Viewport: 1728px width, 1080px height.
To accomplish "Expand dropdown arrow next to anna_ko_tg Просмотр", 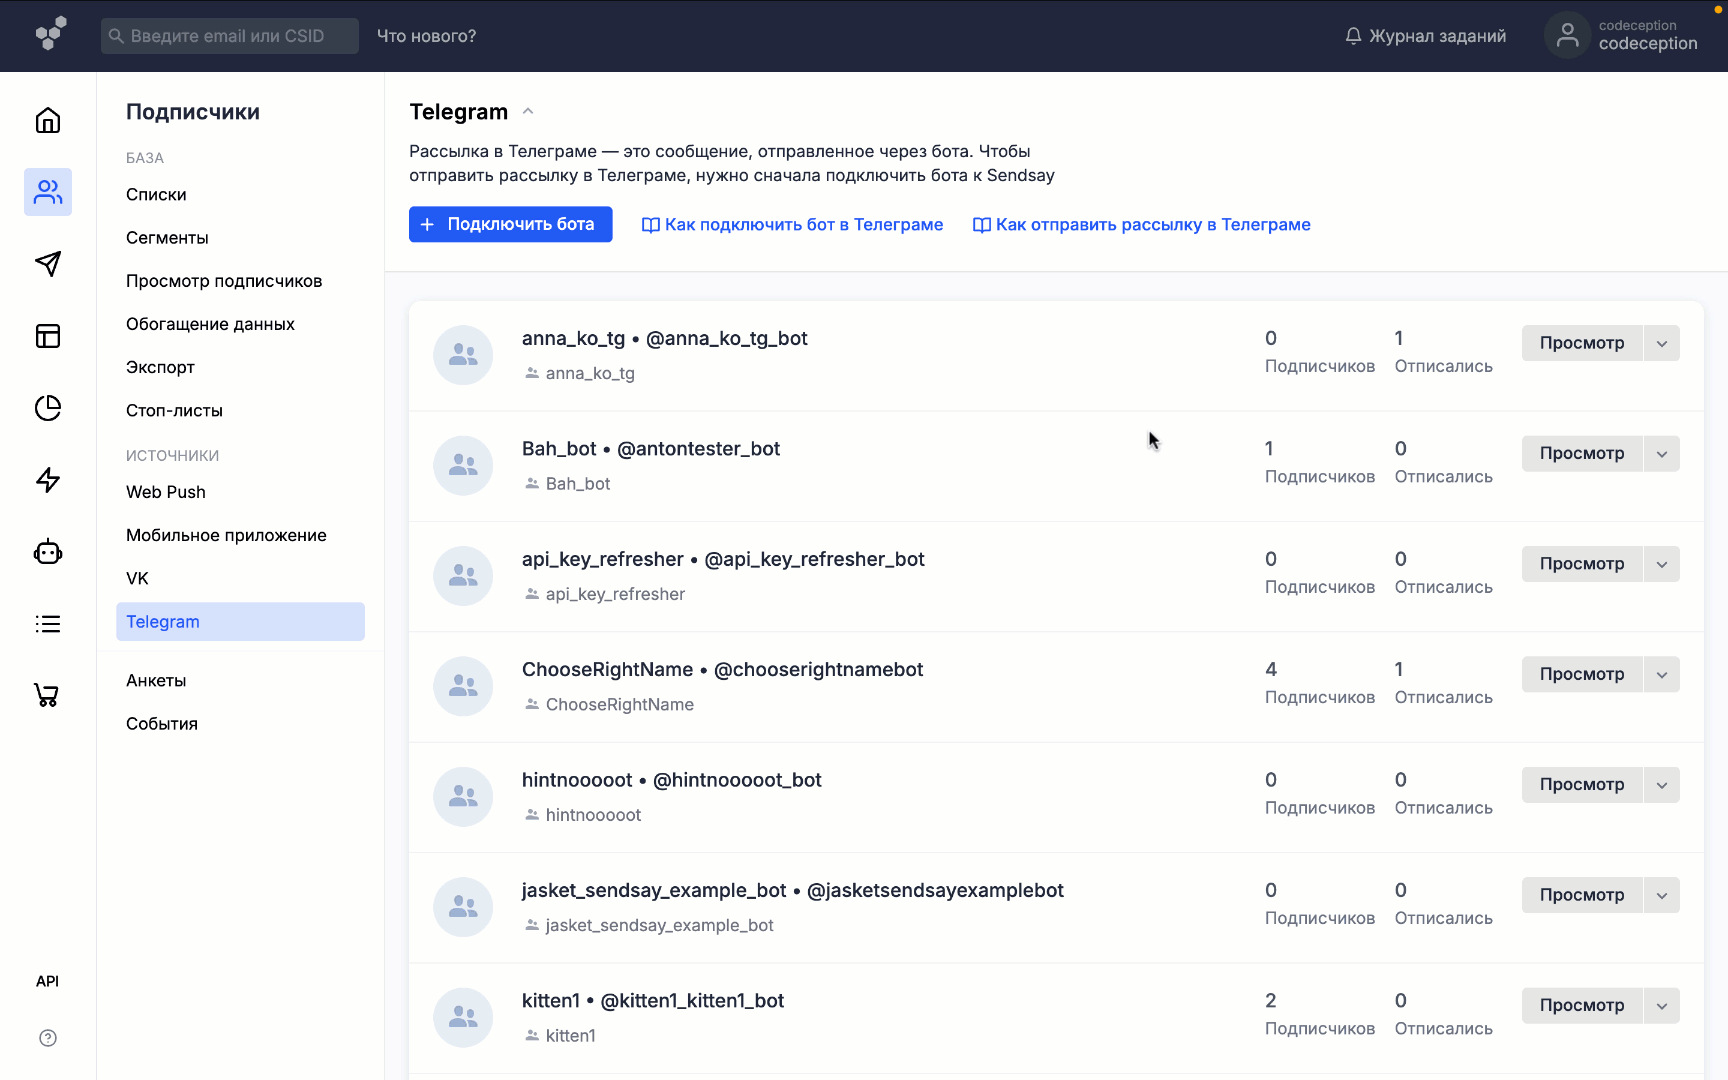I will pos(1661,343).
